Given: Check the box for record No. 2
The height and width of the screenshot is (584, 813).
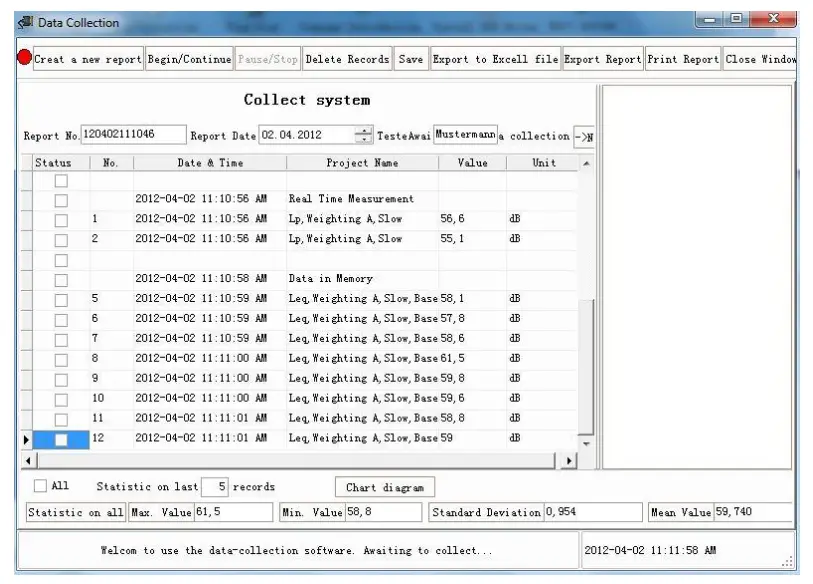Looking at the screenshot, I should (x=61, y=240).
